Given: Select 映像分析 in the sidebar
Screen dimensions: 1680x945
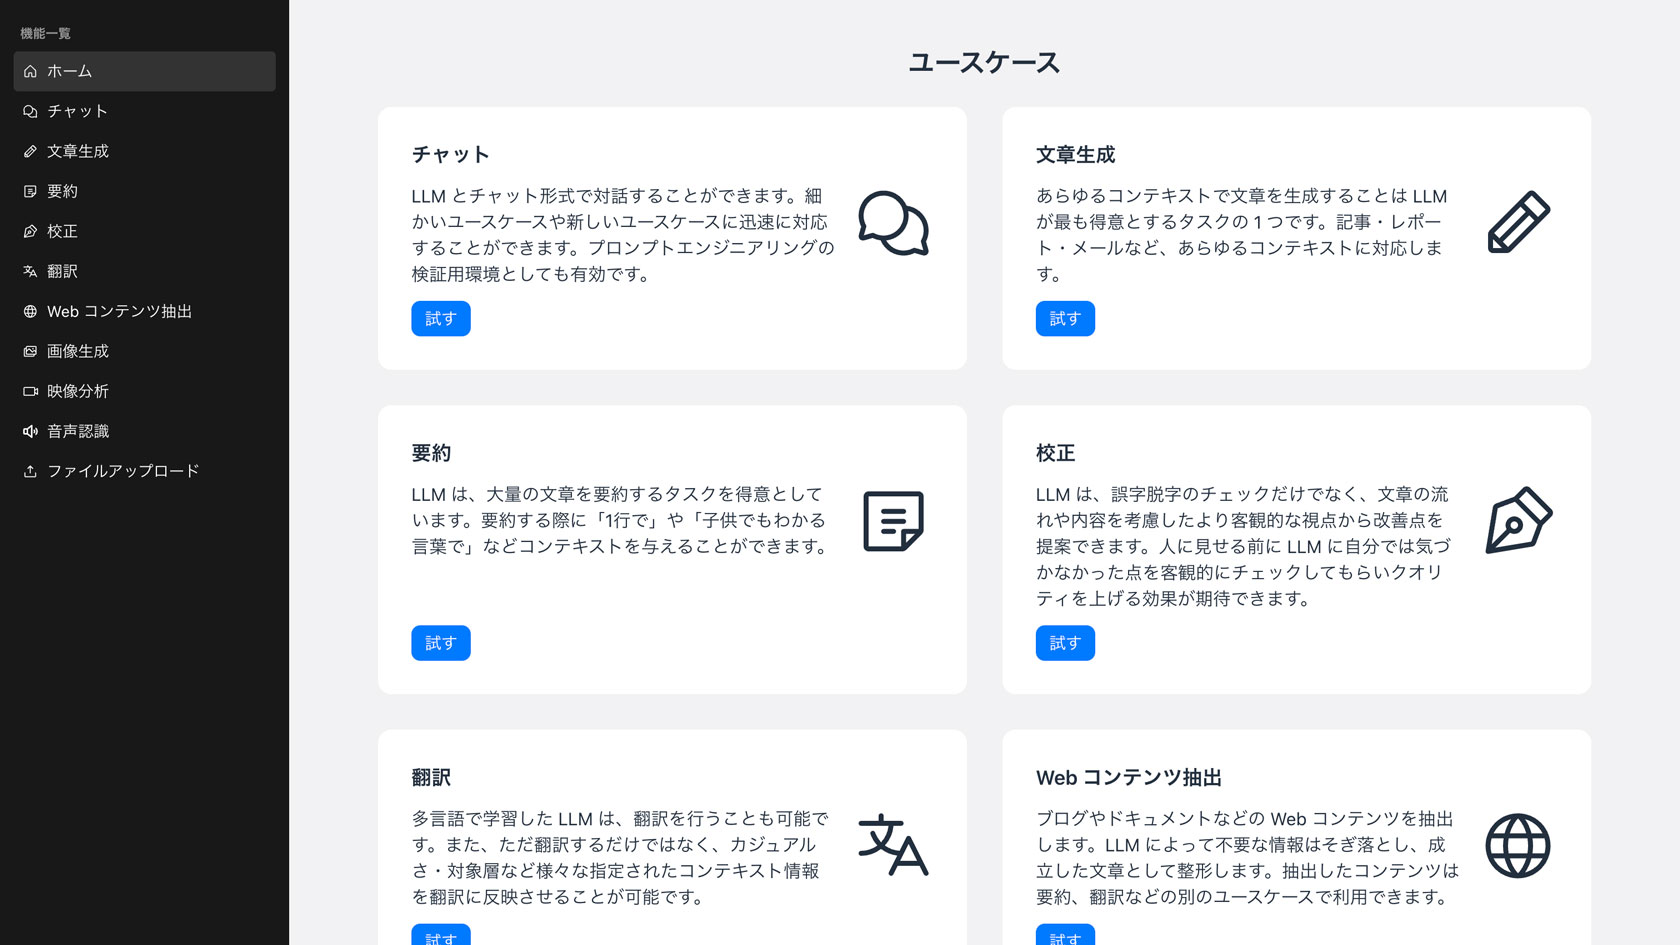Looking at the screenshot, I should coord(144,391).
